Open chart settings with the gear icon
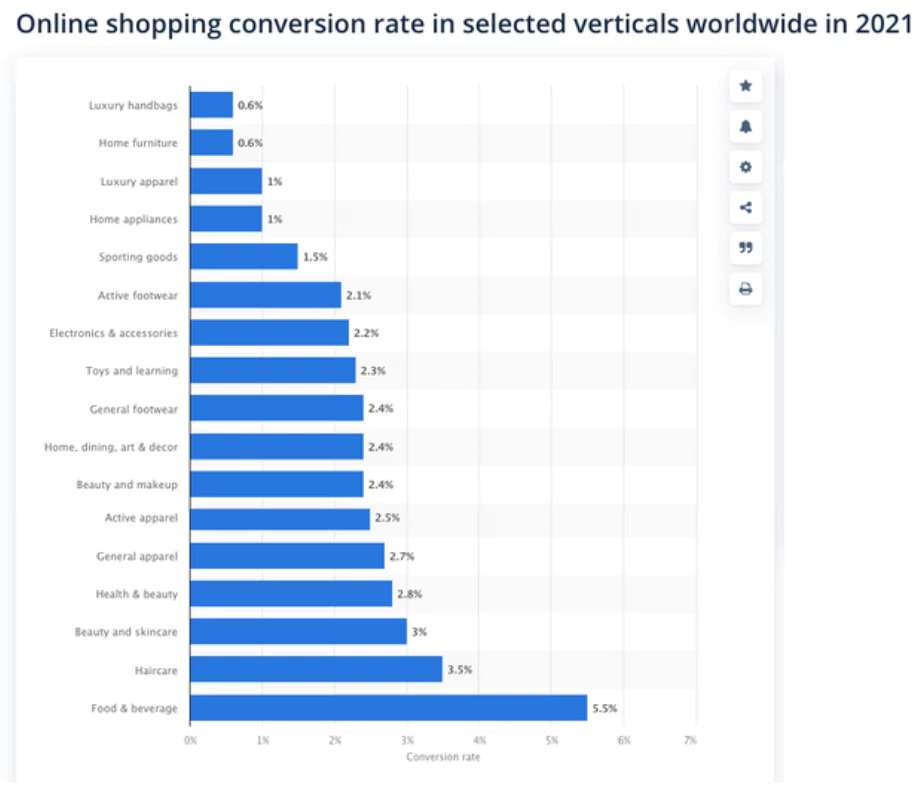921x792 pixels. coord(744,169)
